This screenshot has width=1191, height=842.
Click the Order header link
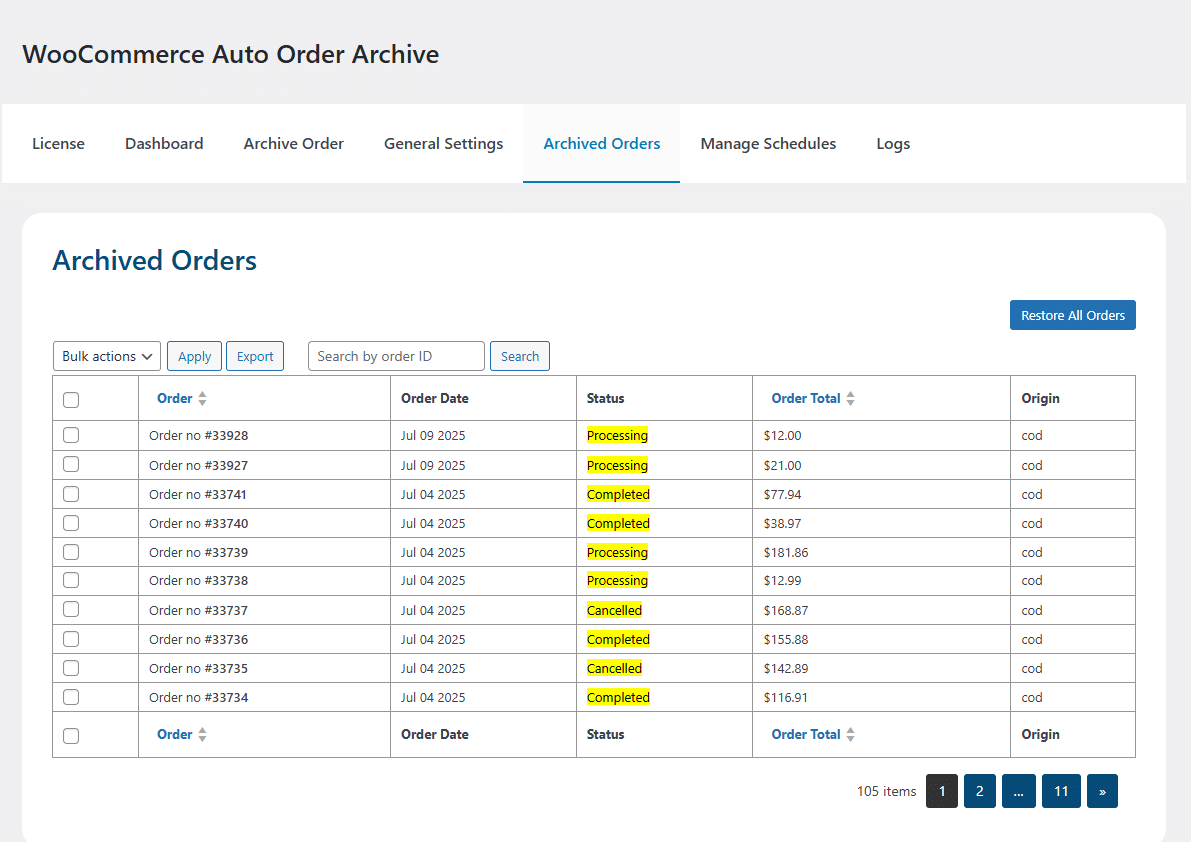pos(175,399)
